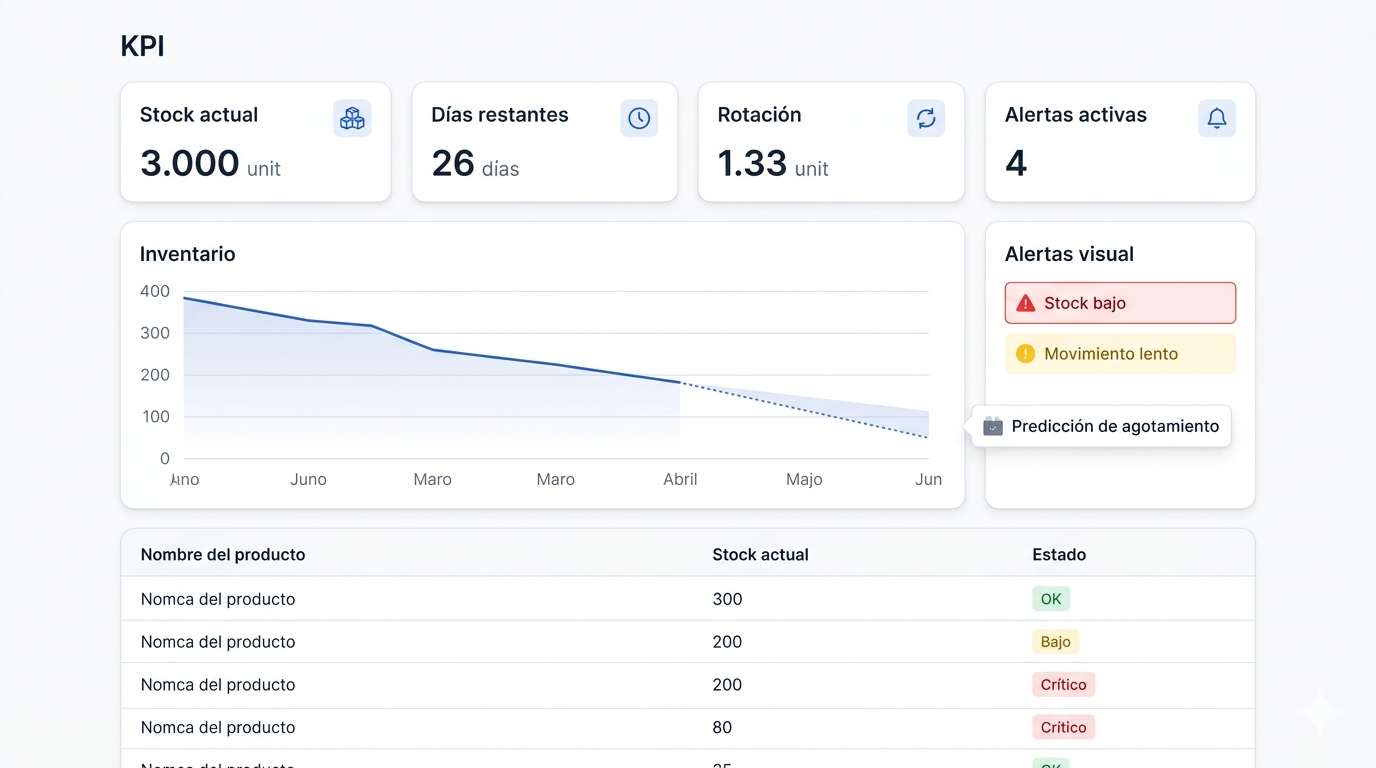Select the Movimiento lento alert
Image resolution: width=1376 pixels, height=768 pixels.
click(x=1119, y=353)
